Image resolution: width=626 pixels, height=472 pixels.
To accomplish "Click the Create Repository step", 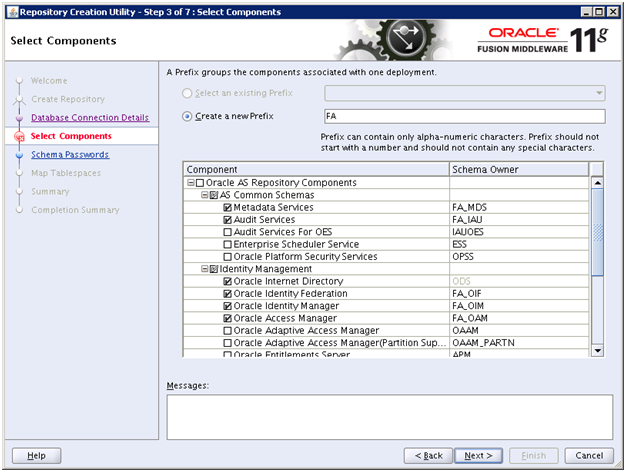I will 68,99.
